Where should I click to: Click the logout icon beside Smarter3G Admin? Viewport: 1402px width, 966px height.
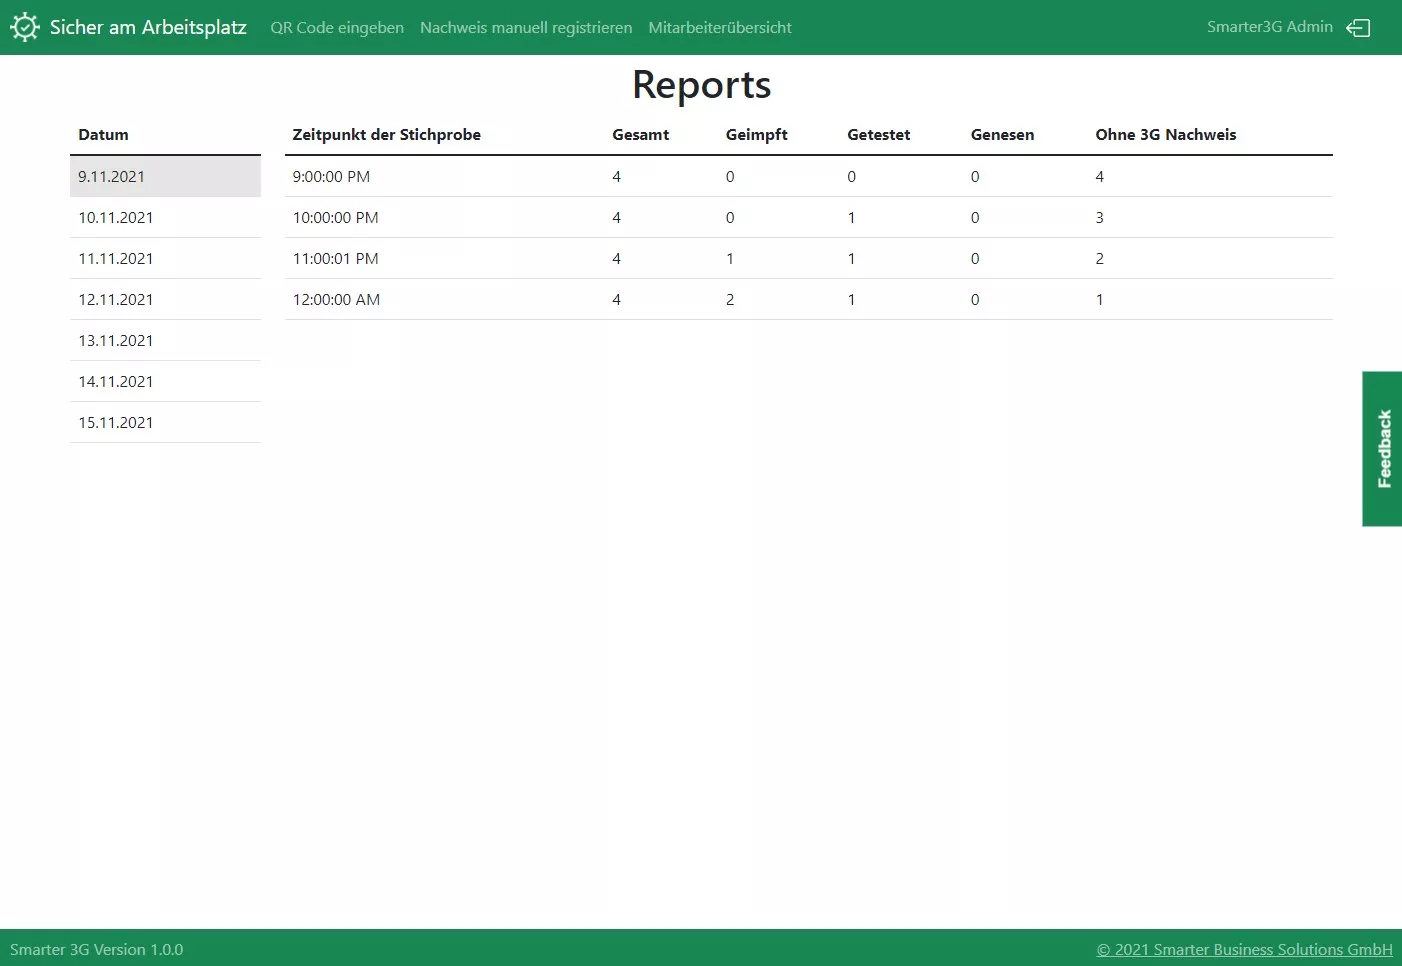(1358, 28)
